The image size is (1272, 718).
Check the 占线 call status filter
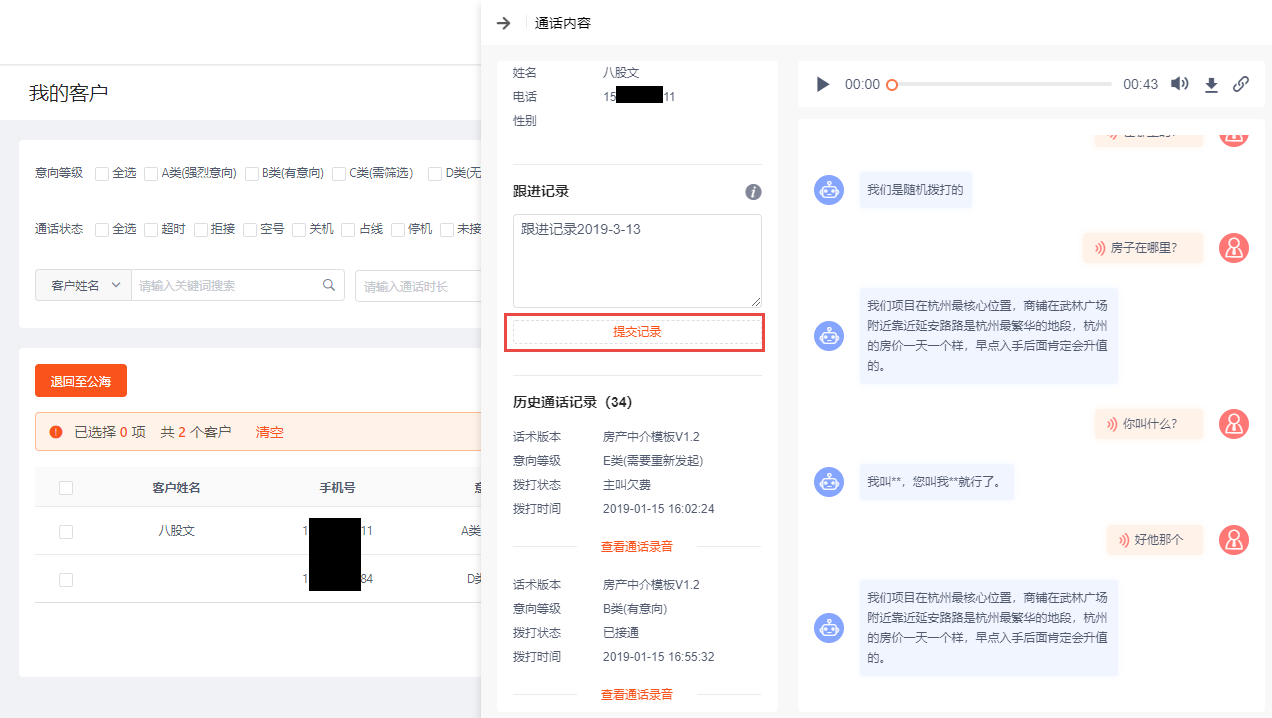[348, 229]
